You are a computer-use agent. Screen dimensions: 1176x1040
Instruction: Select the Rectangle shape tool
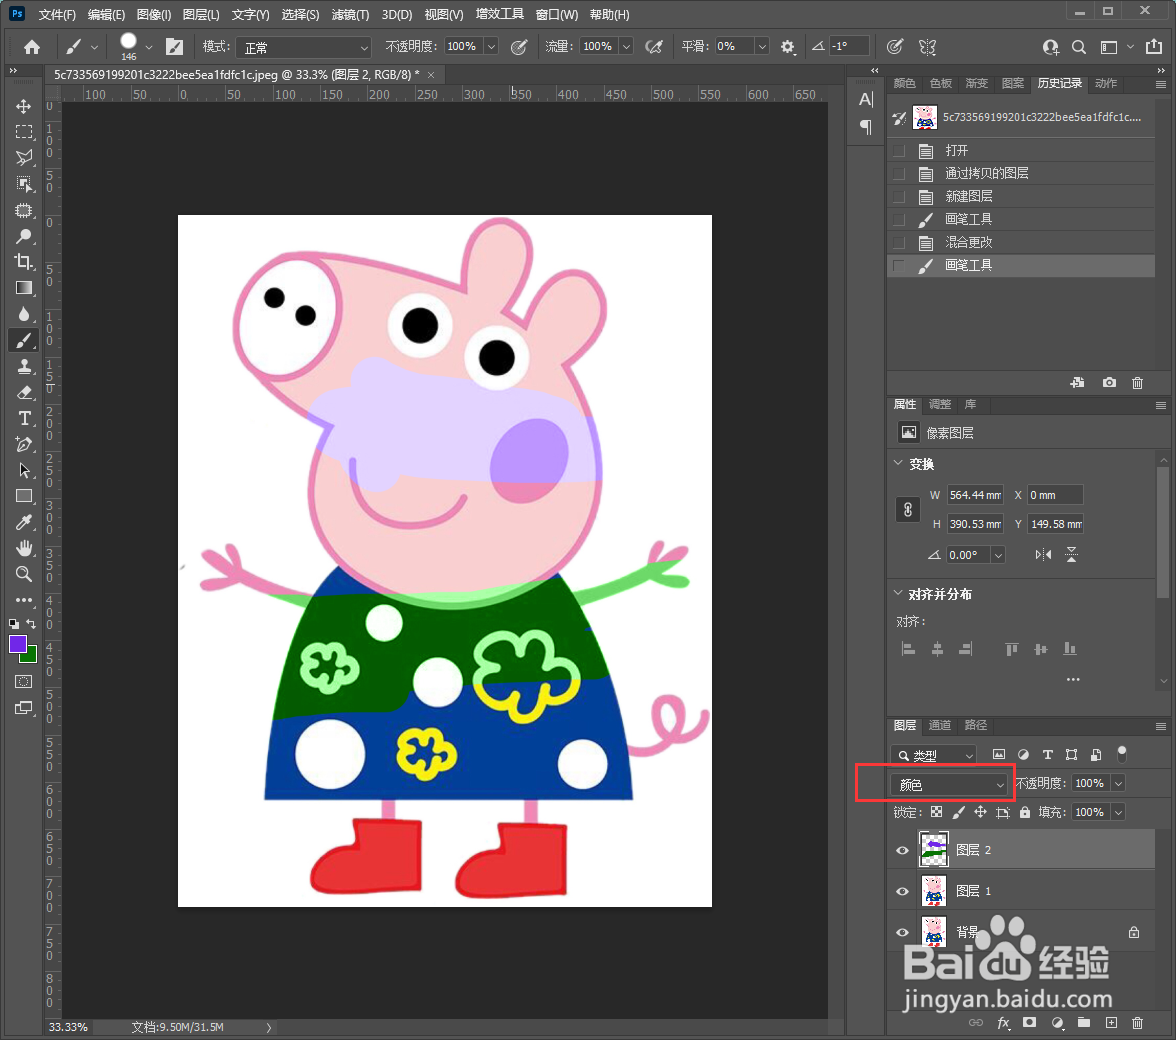pyautogui.click(x=24, y=496)
